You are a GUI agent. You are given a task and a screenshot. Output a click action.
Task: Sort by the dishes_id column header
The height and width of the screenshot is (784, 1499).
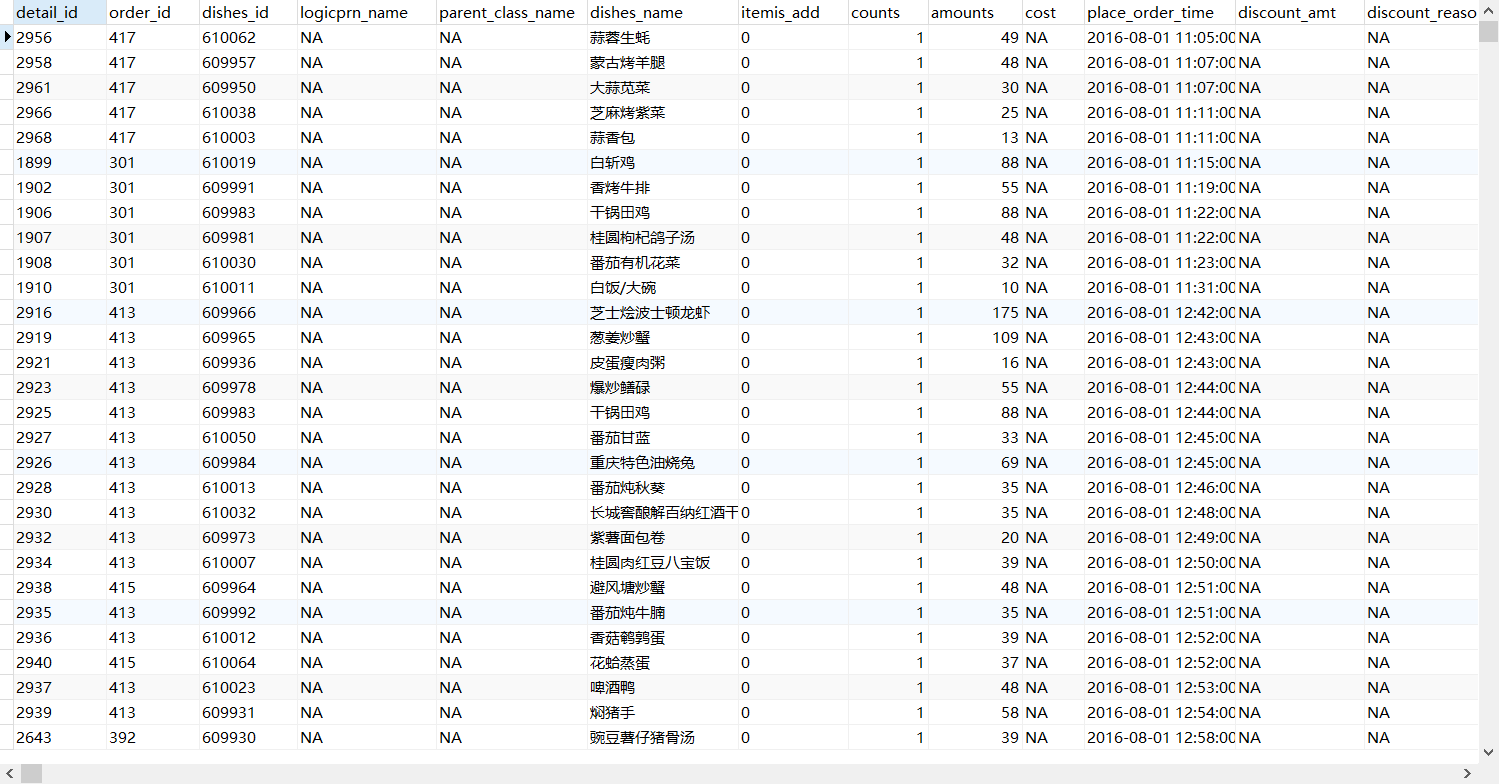pyautogui.click(x=248, y=12)
